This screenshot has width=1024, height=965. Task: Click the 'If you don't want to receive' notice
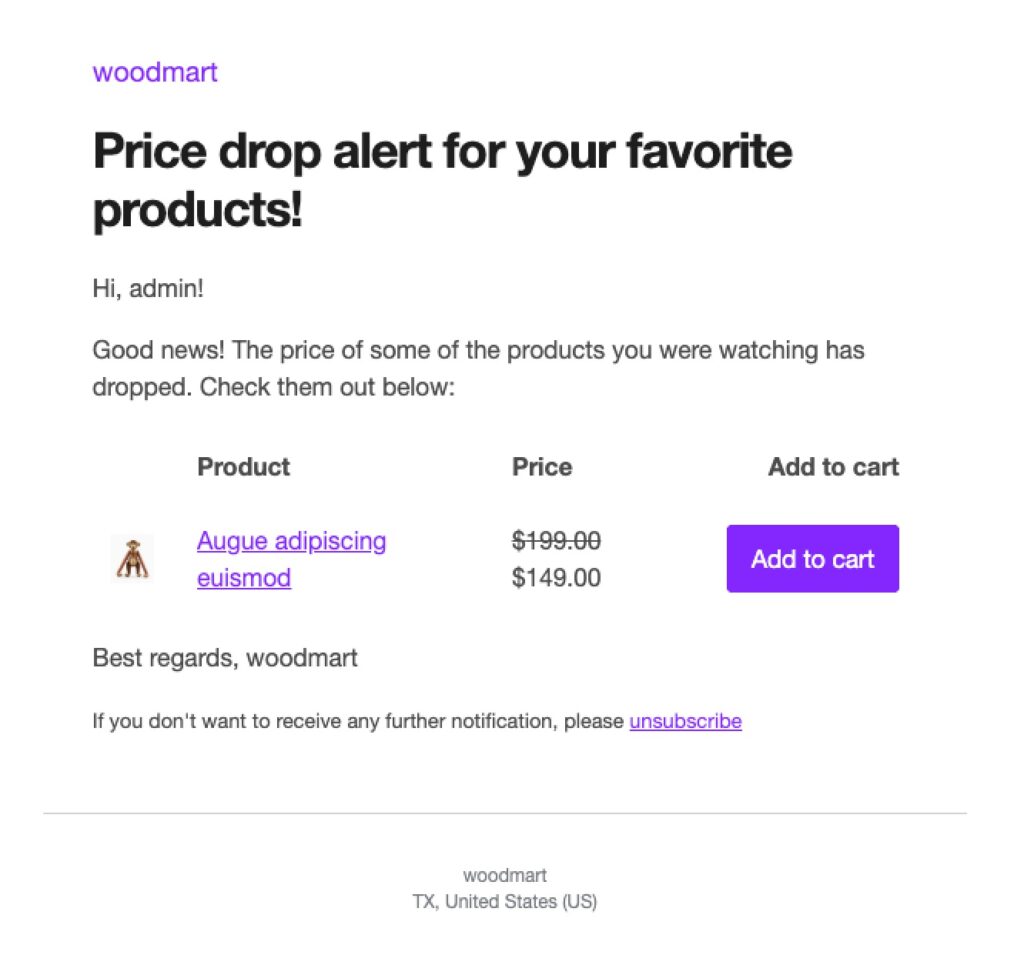[x=358, y=721]
